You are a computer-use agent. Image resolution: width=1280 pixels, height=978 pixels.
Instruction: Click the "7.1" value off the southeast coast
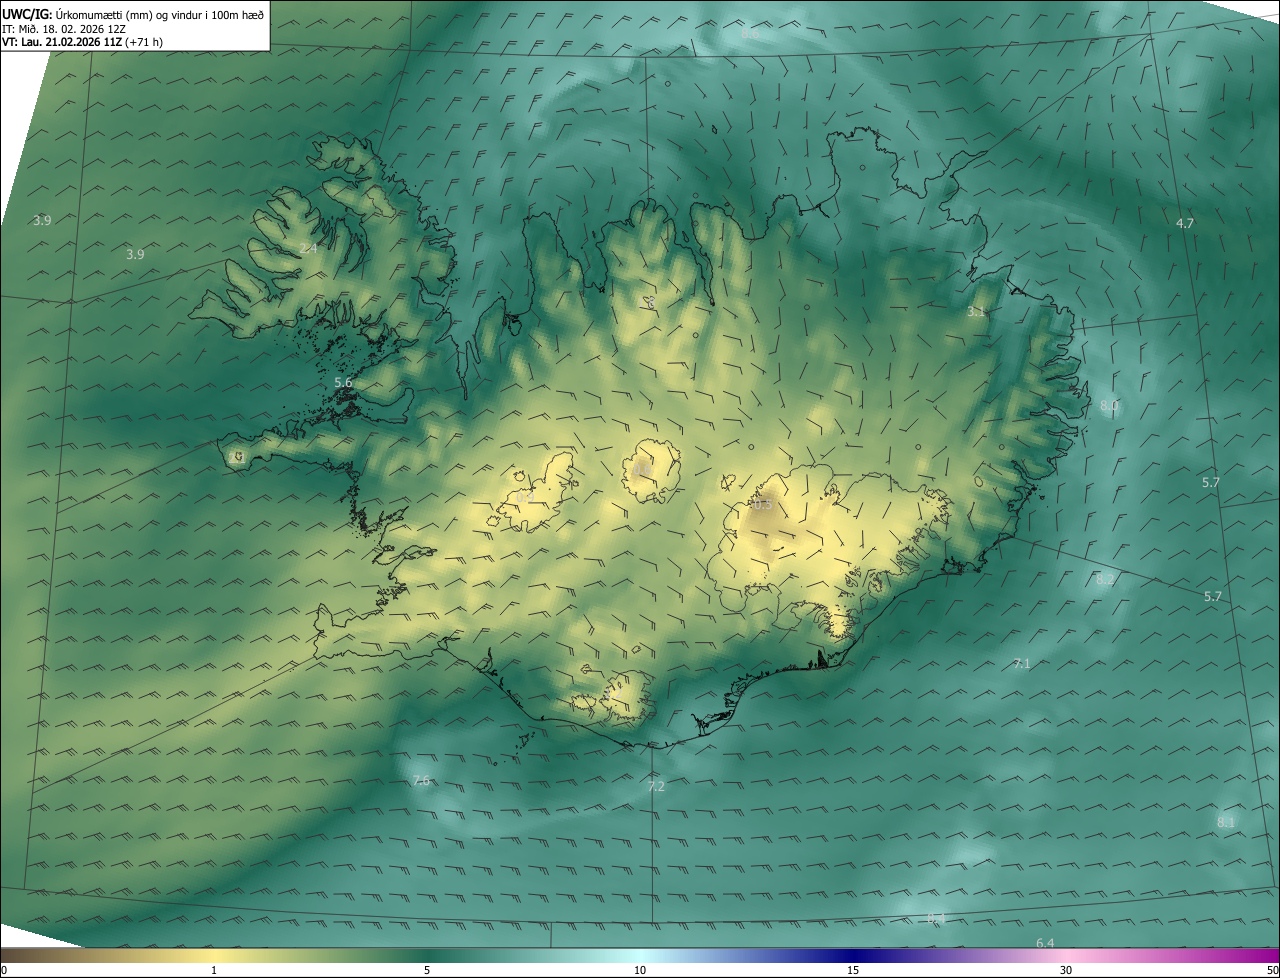click(1022, 663)
